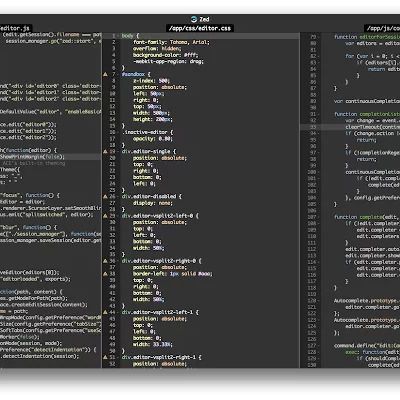Click the 'z-index: 500;' line
Viewport: 400px width, 400px height.
coord(151,81)
